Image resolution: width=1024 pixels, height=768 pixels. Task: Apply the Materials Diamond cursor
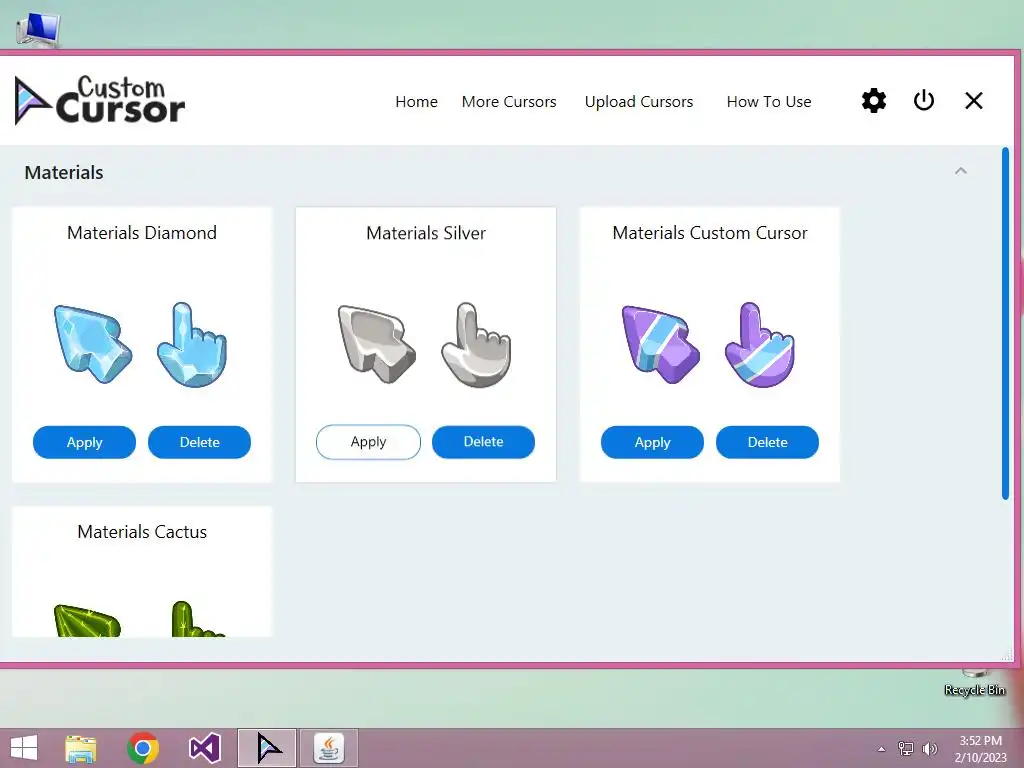click(x=84, y=442)
